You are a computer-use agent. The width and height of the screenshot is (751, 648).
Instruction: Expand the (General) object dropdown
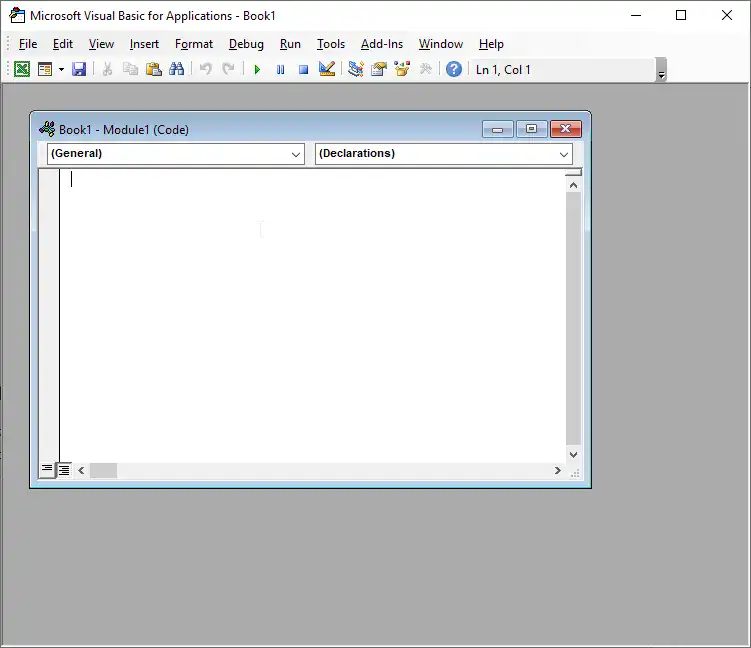(296, 154)
